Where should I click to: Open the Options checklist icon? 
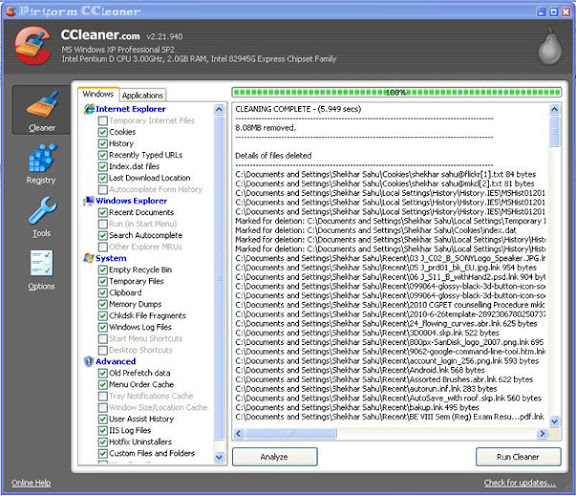pos(42,263)
